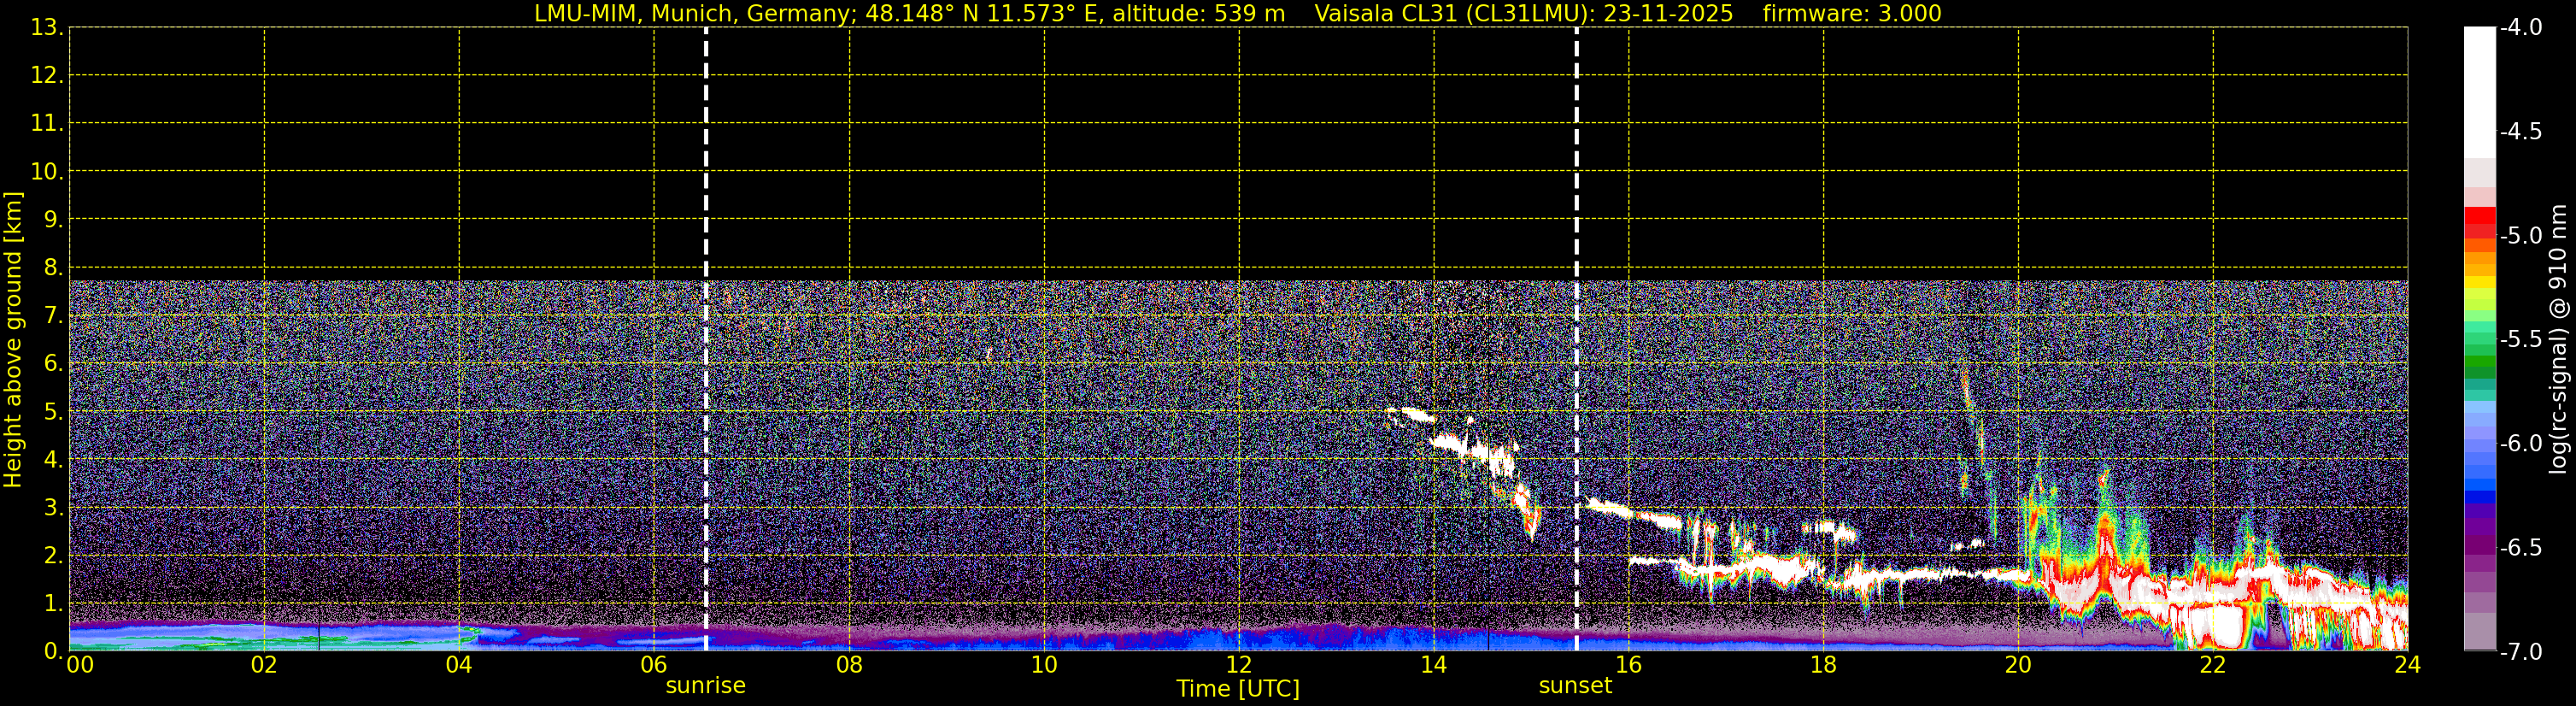Image resolution: width=2576 pixels, height=706 pixels.
Task: Click the white top section of the colorbar
Action: (2479, 90)
